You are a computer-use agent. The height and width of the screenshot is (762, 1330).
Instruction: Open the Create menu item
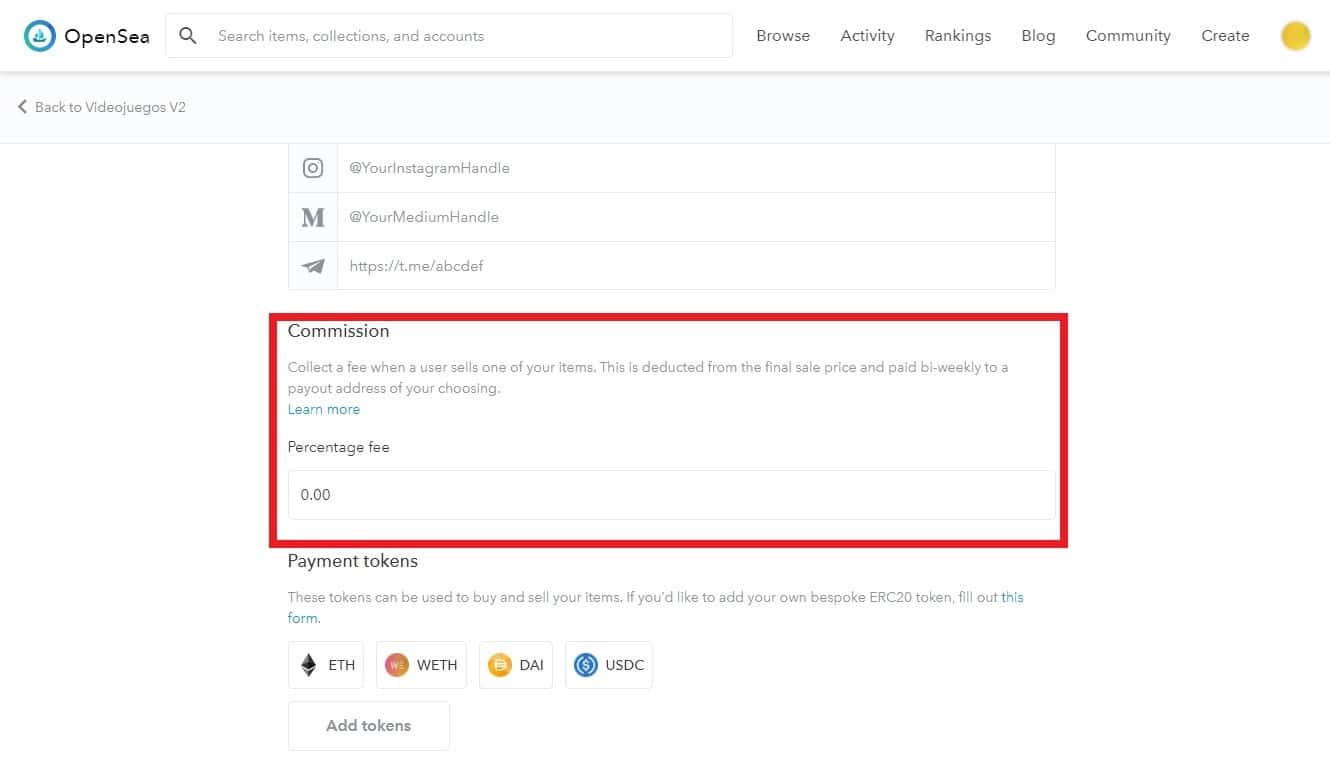[x=1225, y=36]
